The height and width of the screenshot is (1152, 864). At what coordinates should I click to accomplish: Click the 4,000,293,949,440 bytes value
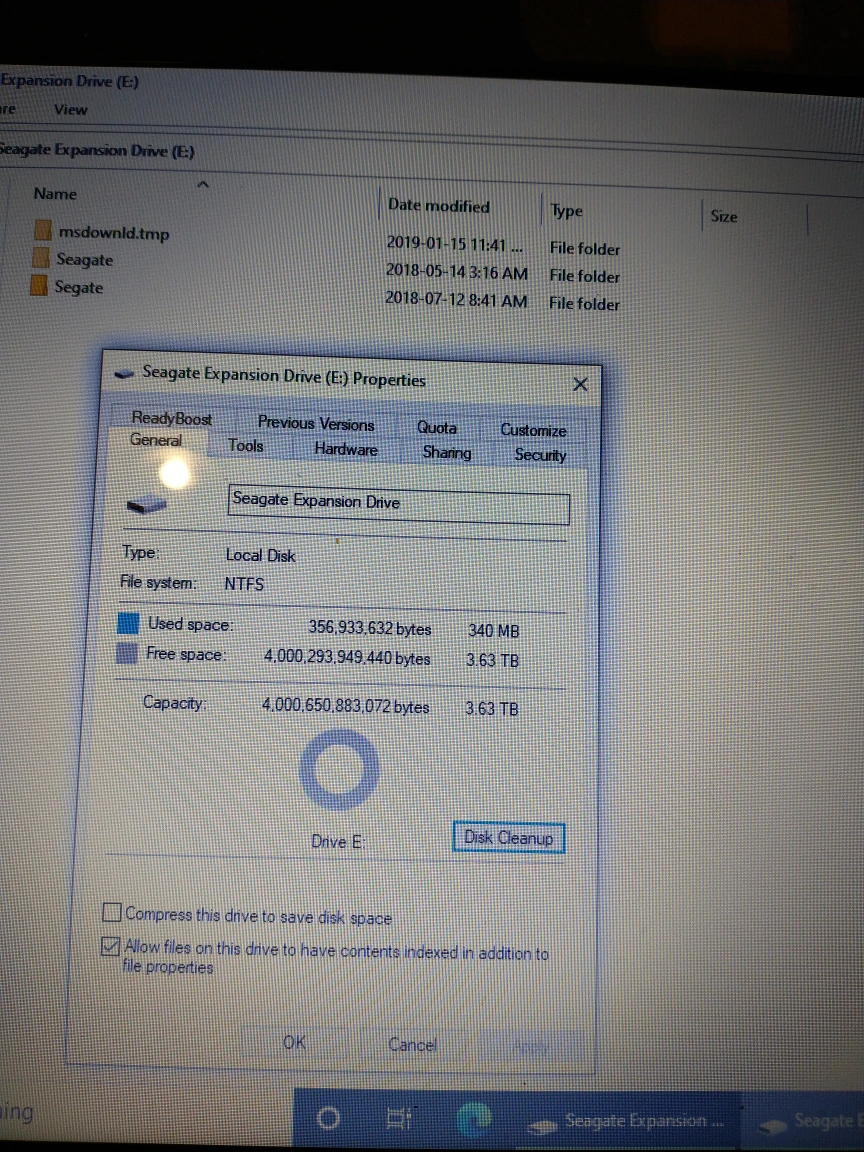tap(347, 657)
